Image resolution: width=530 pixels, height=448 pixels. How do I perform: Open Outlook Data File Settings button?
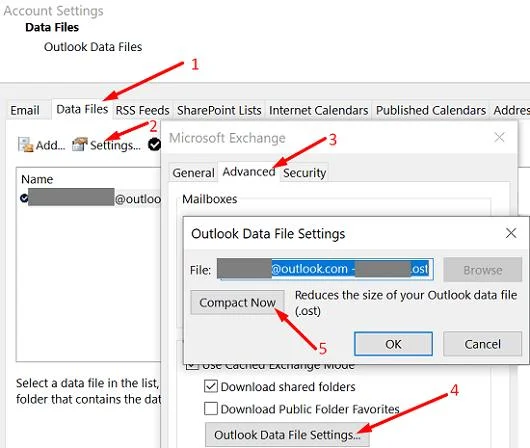click(x=287, y=434)
